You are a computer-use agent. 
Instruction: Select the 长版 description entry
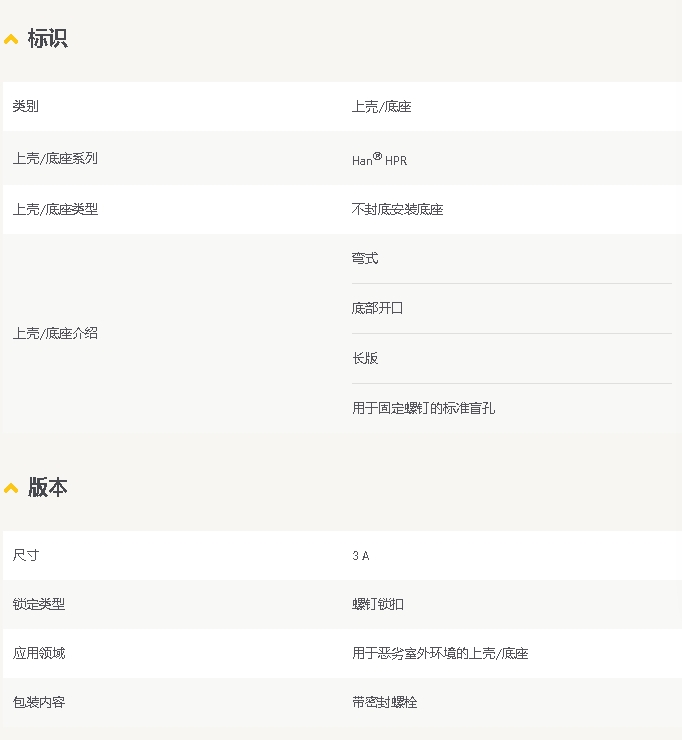pyautogui.click(x=365, y=358)
